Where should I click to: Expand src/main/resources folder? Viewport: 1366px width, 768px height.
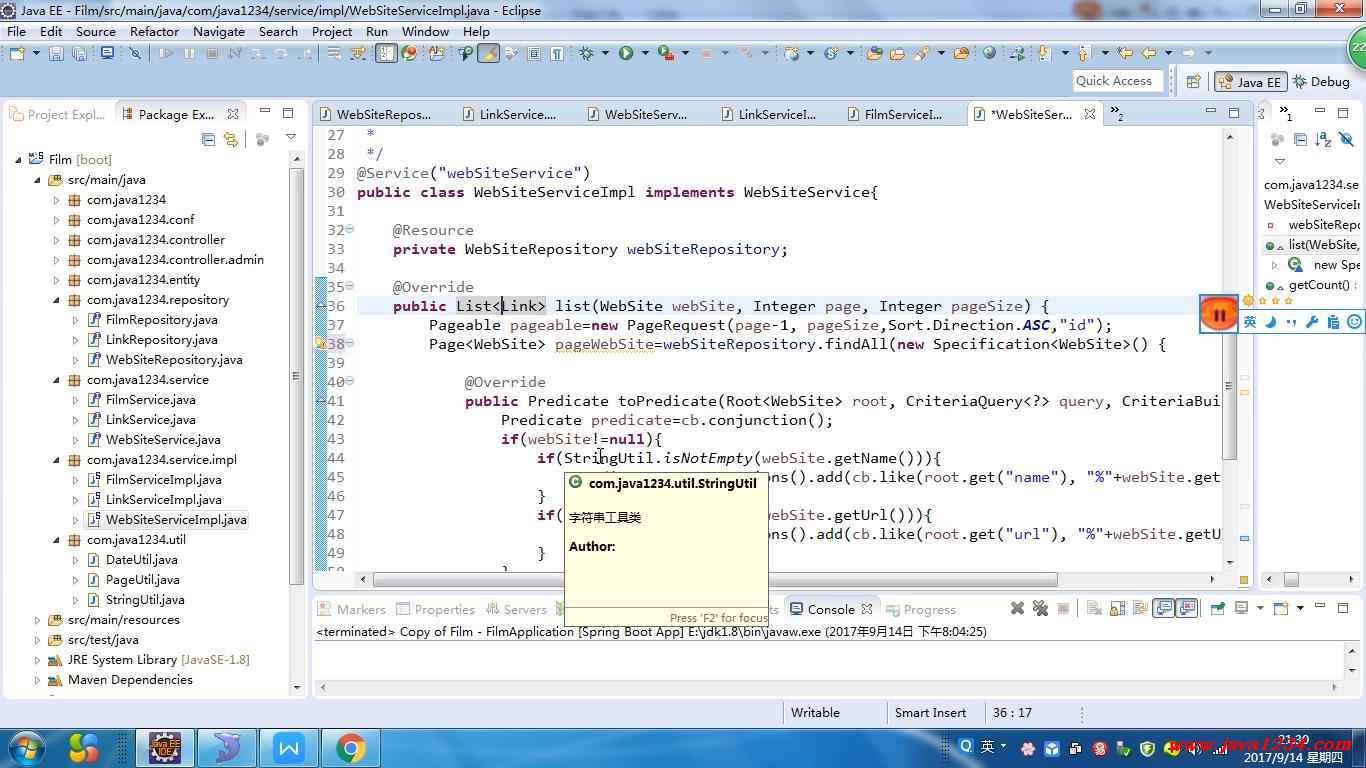(38, 620)
